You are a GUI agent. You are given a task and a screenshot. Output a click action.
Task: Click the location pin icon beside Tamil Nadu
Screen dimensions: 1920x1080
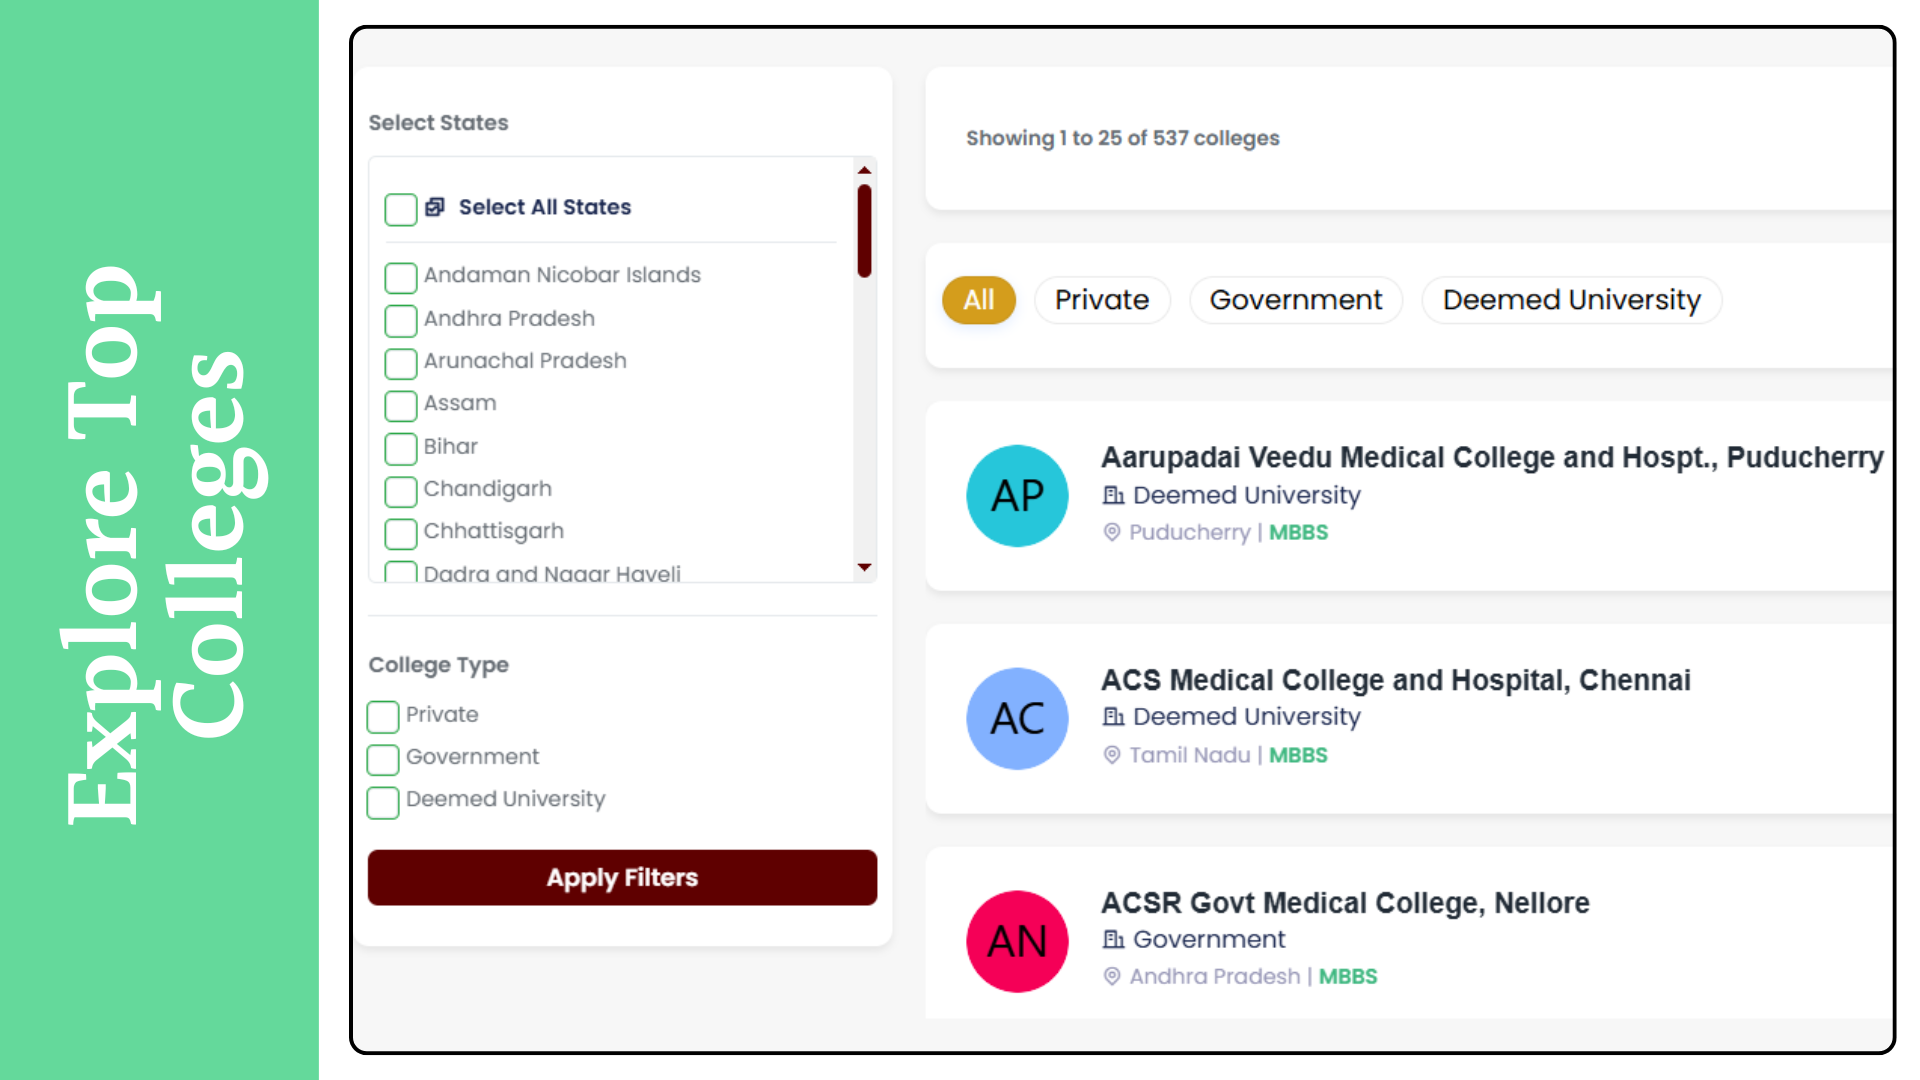pyautogui.click(x=1112, y=755)
